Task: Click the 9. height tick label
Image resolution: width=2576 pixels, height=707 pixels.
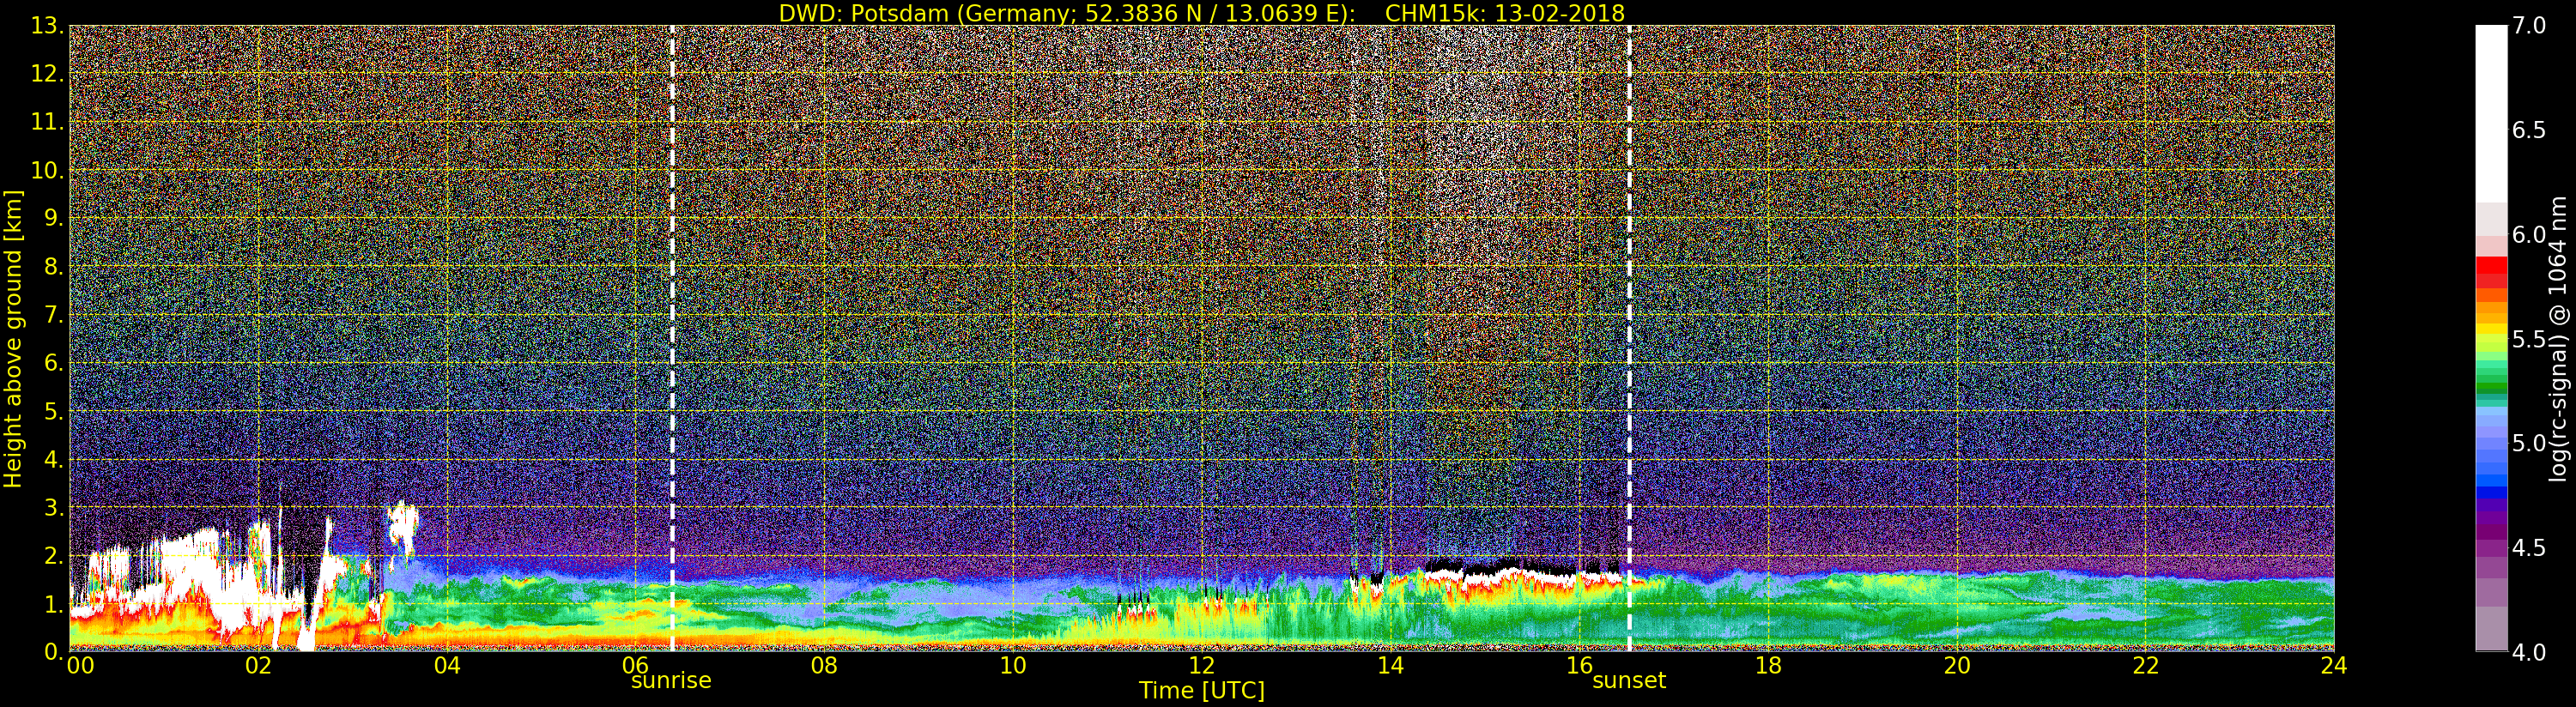Action: [x=53, y=218]
